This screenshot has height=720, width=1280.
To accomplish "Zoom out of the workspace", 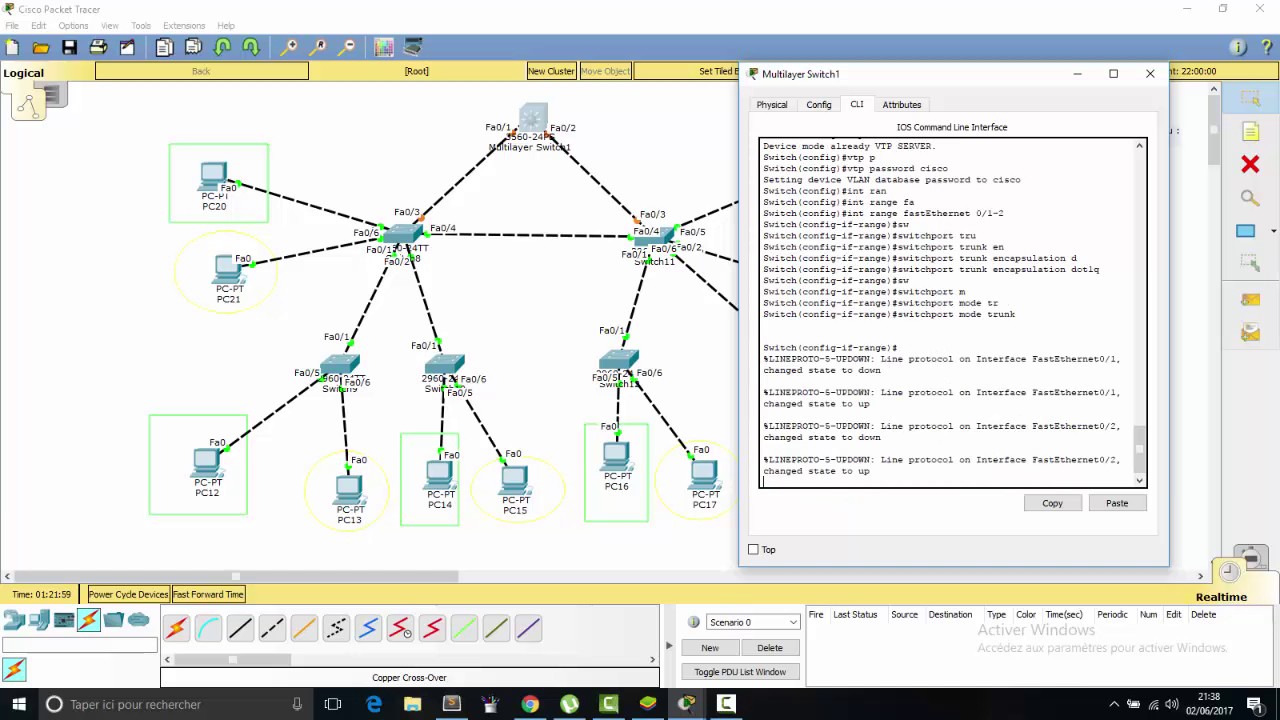I will [347, 47].
